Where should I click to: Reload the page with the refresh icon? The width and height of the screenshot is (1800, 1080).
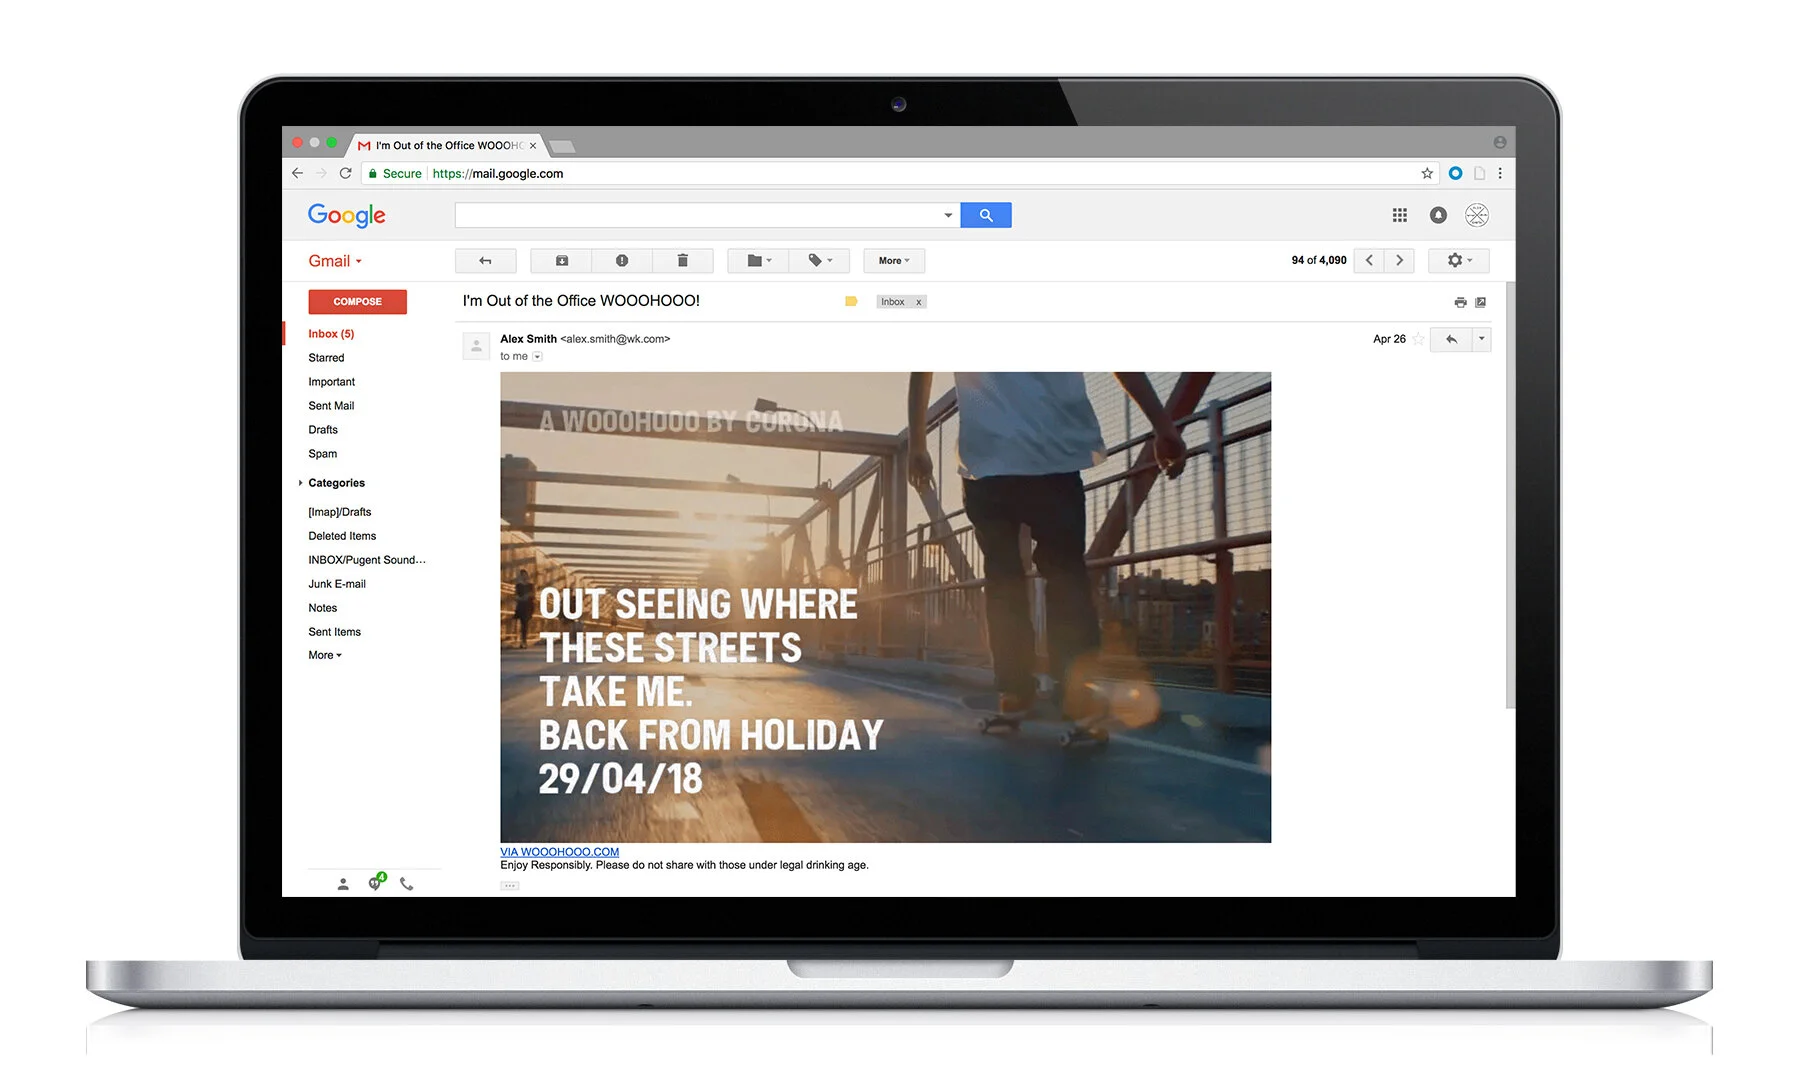click(x=345, y=173)
